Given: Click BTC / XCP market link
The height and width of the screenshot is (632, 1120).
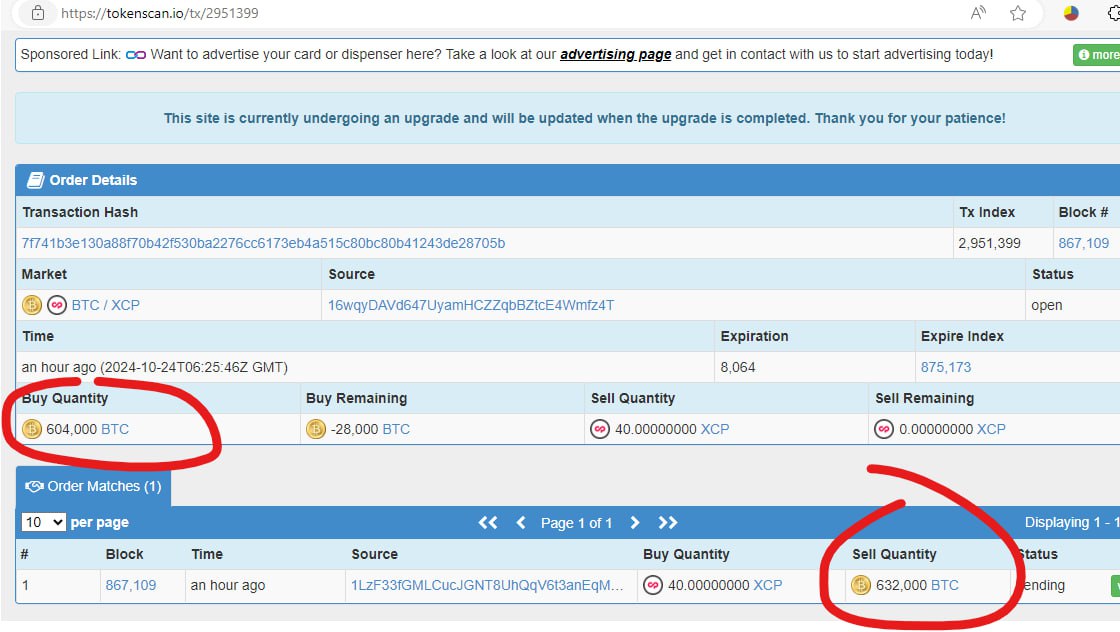Looking at the screenshot, I should click(106, 305).
